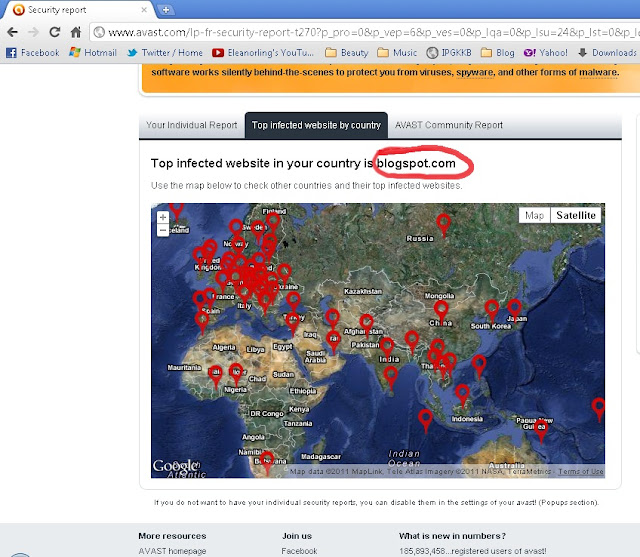640x557 pixels.
Task: Open the AVAST homepage footer link
Action: click(172, 551)
